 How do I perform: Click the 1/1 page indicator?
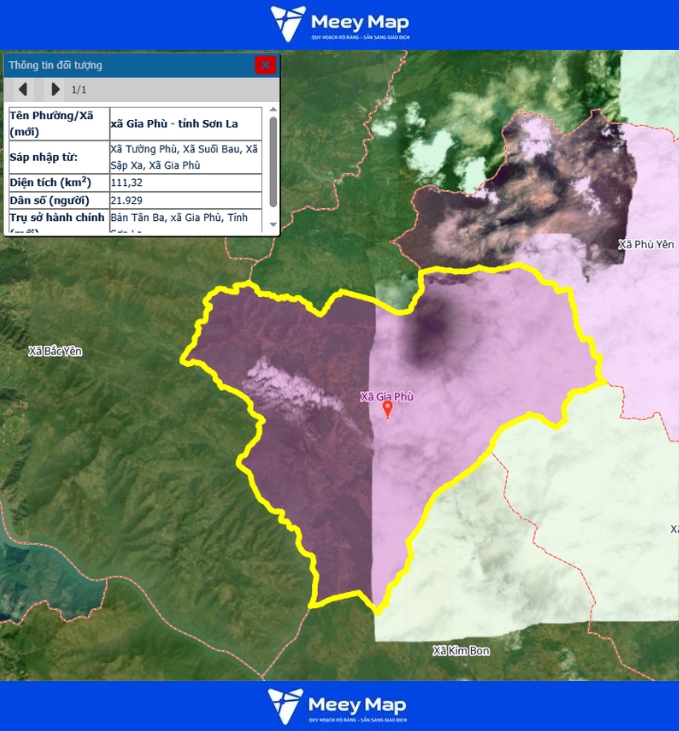pyautogui.click(x=79, y=90)
